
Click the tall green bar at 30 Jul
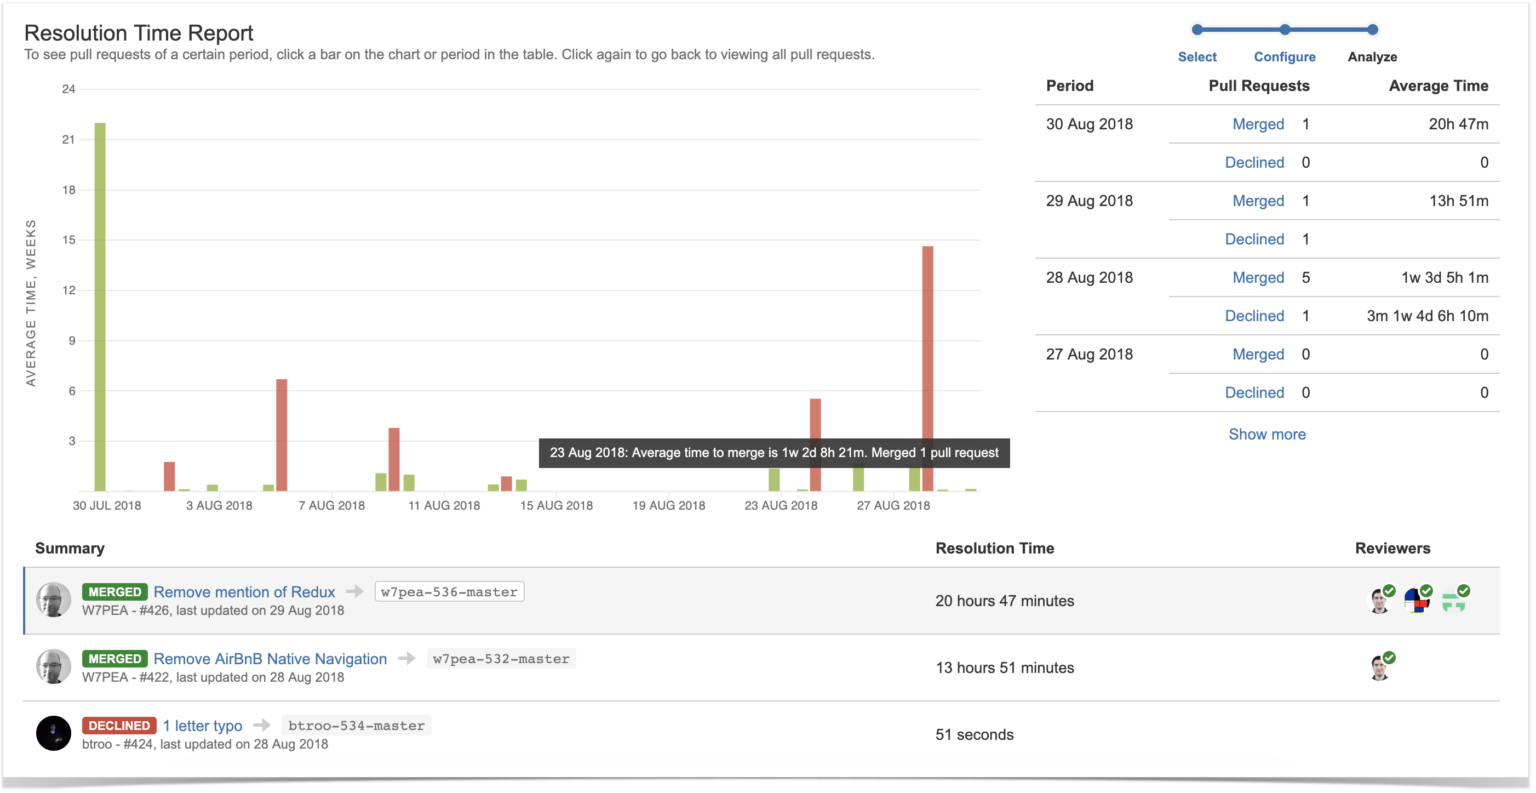98,300
